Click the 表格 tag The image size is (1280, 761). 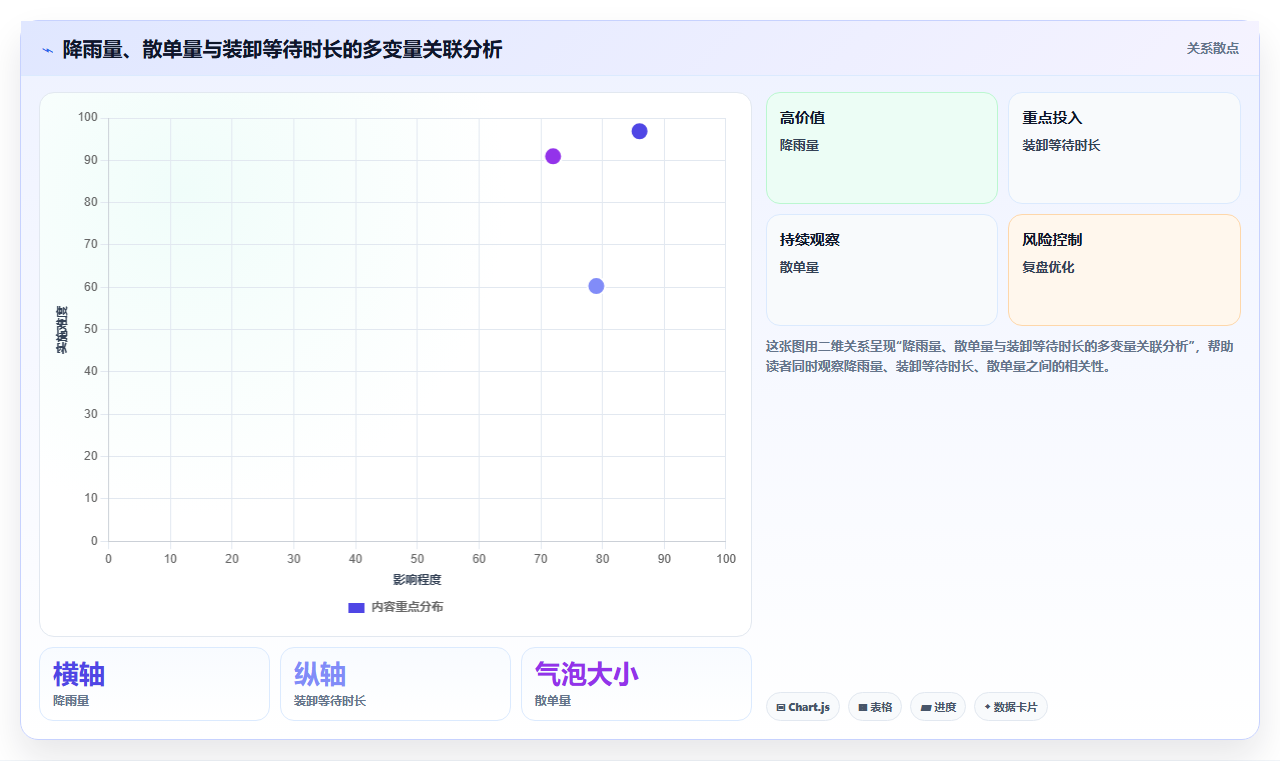pyautogui.click(x=875, y=707)
